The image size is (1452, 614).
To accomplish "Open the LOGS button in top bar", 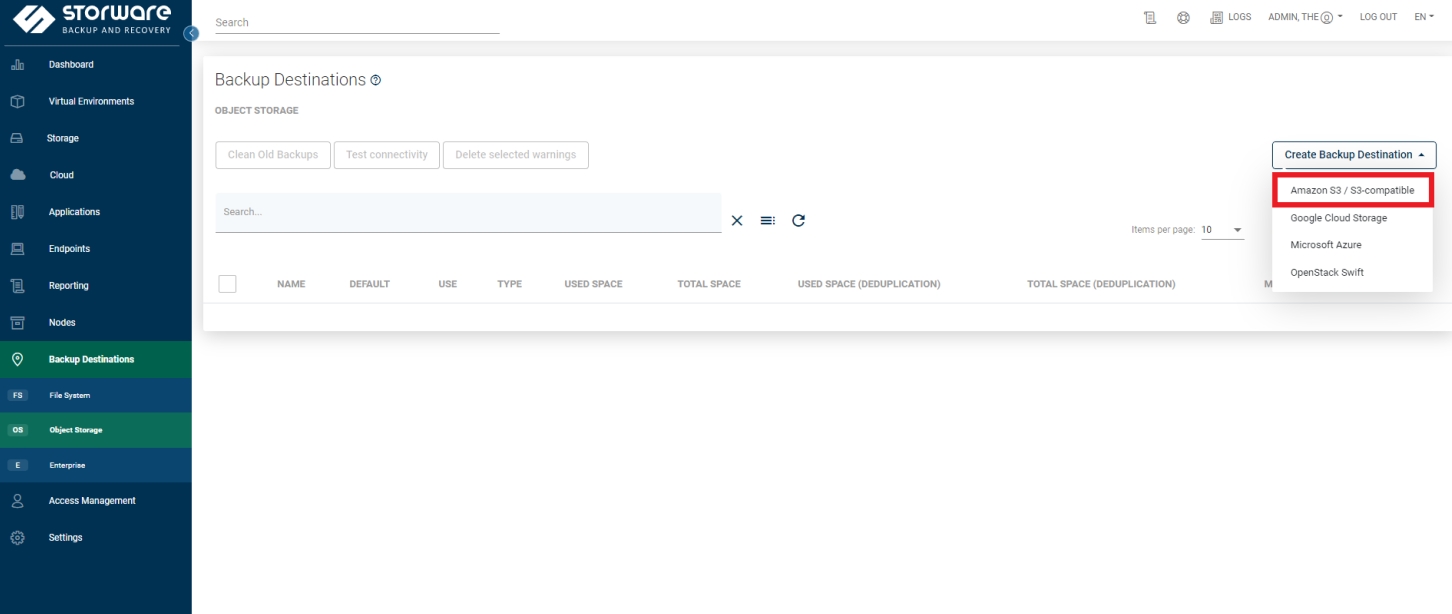I will coord(1231,17).
